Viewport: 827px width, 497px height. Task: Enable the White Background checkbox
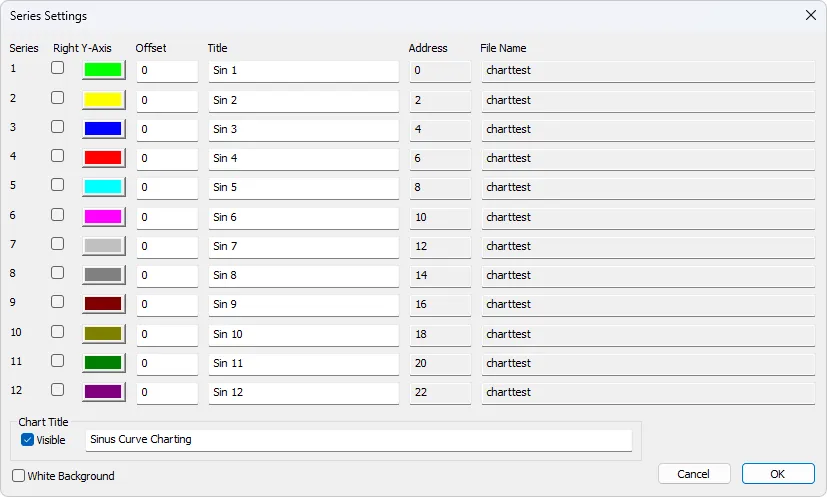point(19,476)
